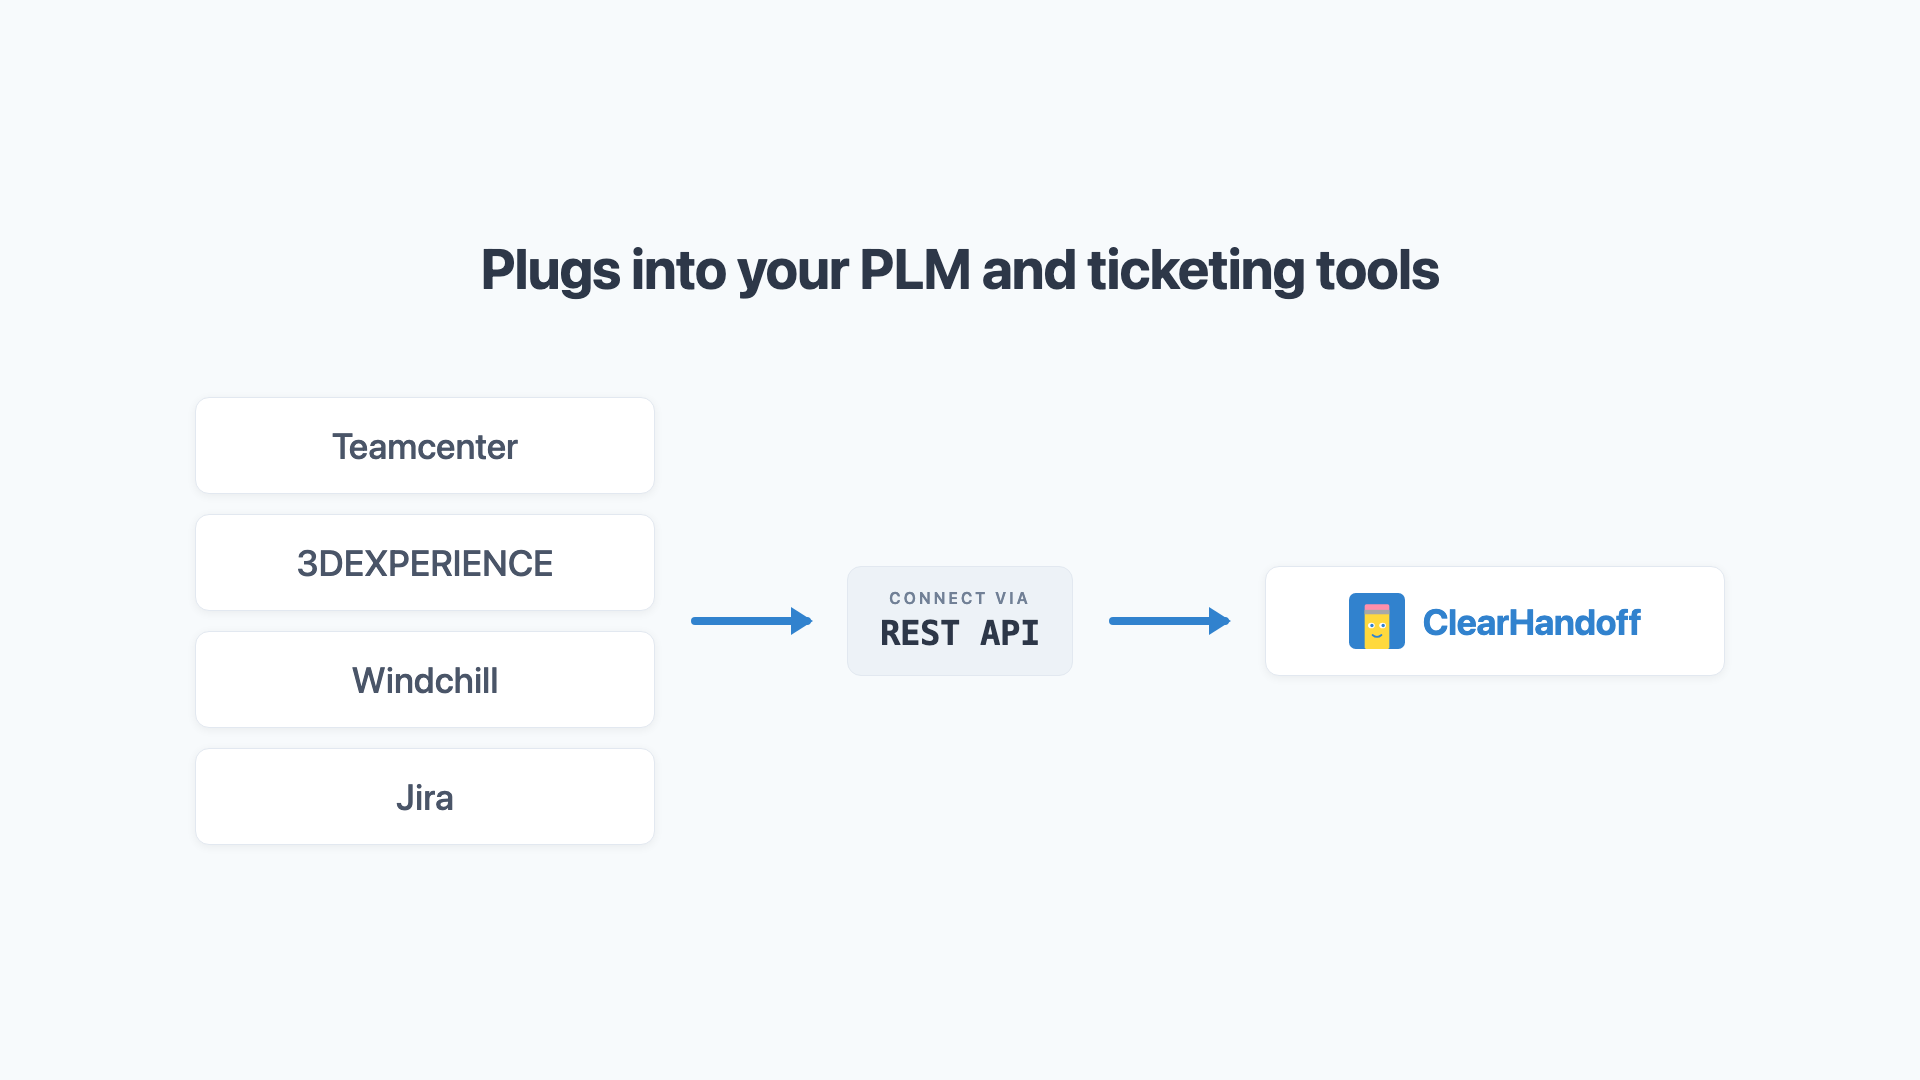Viewport: 1920px width, 1080px height.
Task: Click the ClearHandoff pencil mascot icon
Action: pos(1376,621)
